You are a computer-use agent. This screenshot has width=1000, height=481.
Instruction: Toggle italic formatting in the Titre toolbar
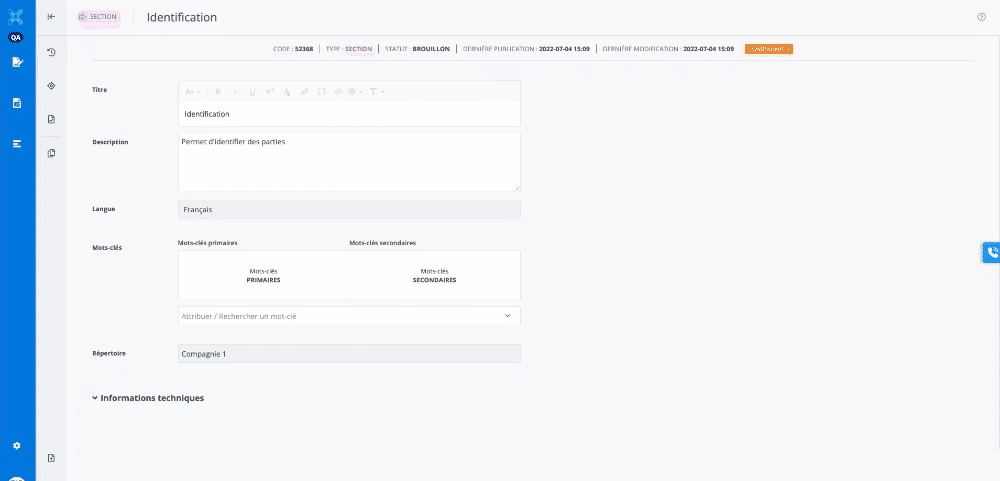235,91
